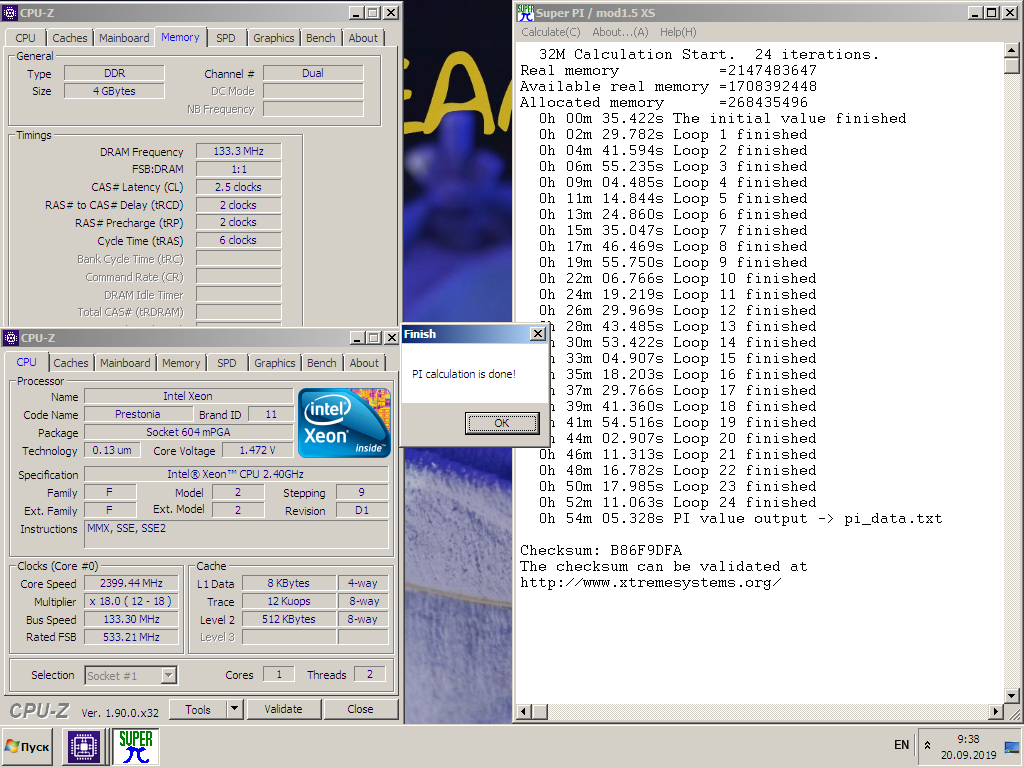Screen dimensions: 1024x768
Task: Switch to Bench tab in upper CPU-Z
Action: 321,38
